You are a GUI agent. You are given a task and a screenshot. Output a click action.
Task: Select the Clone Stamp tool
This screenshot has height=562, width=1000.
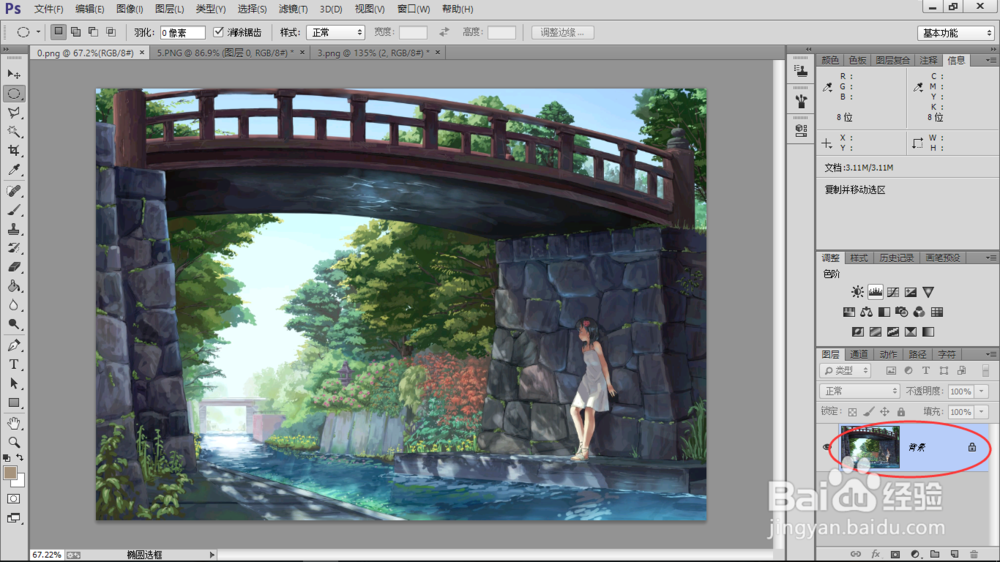[x=14, y=229]
